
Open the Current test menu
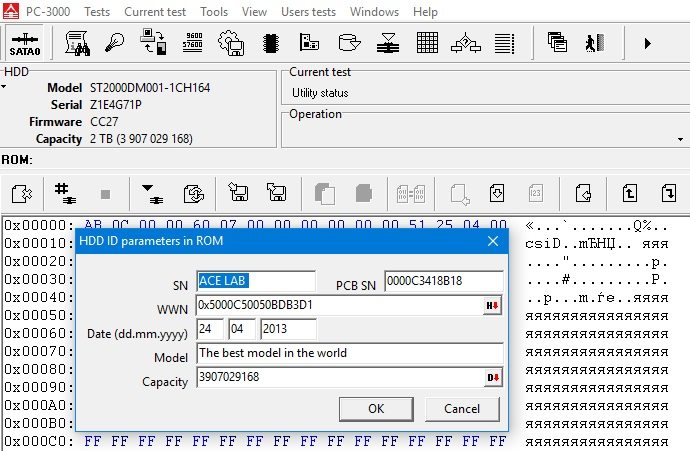pos(155,11)
